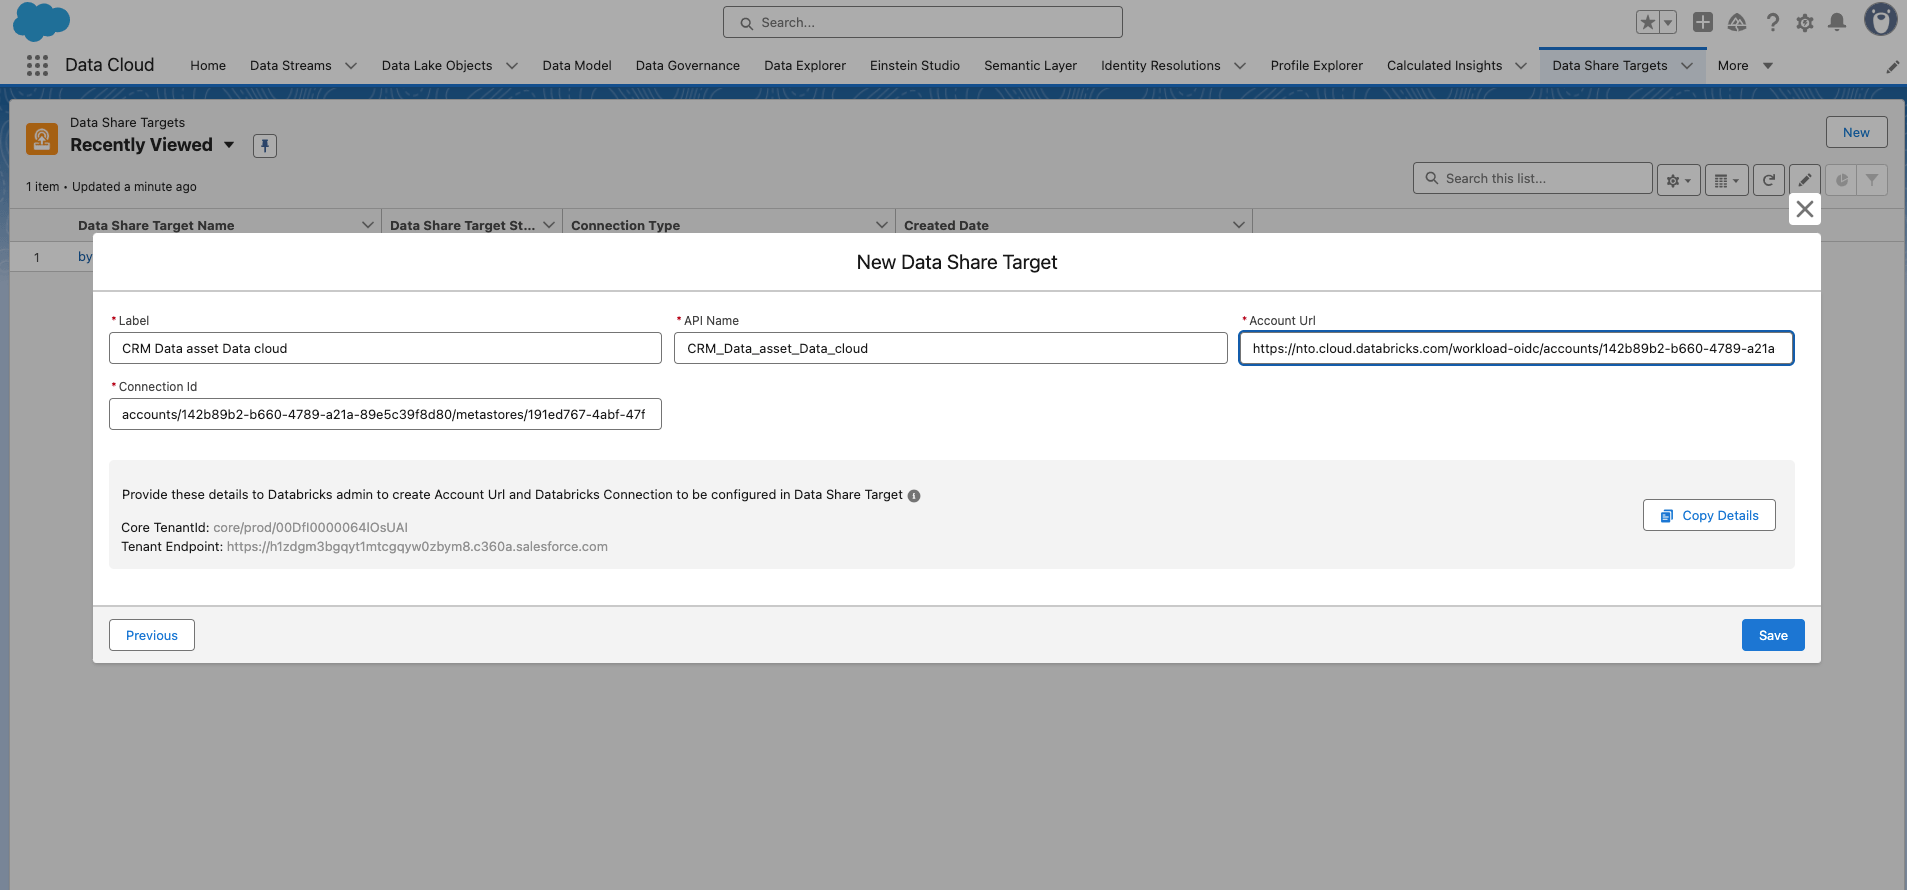This screenshot has height=890, width=1907.
Task: Click the Search this list field
Action: (1533, 178)
